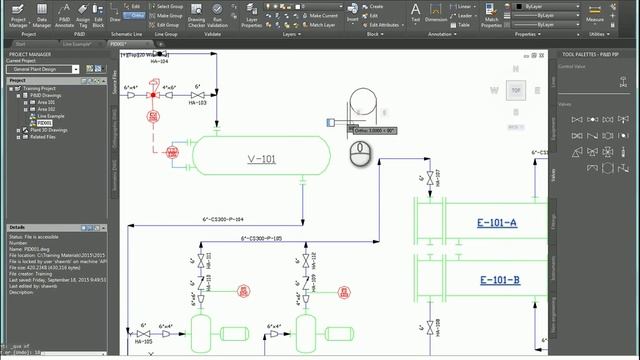Expand the Block panel
Screen dimensions: 640x360
[x=375, y=34]
